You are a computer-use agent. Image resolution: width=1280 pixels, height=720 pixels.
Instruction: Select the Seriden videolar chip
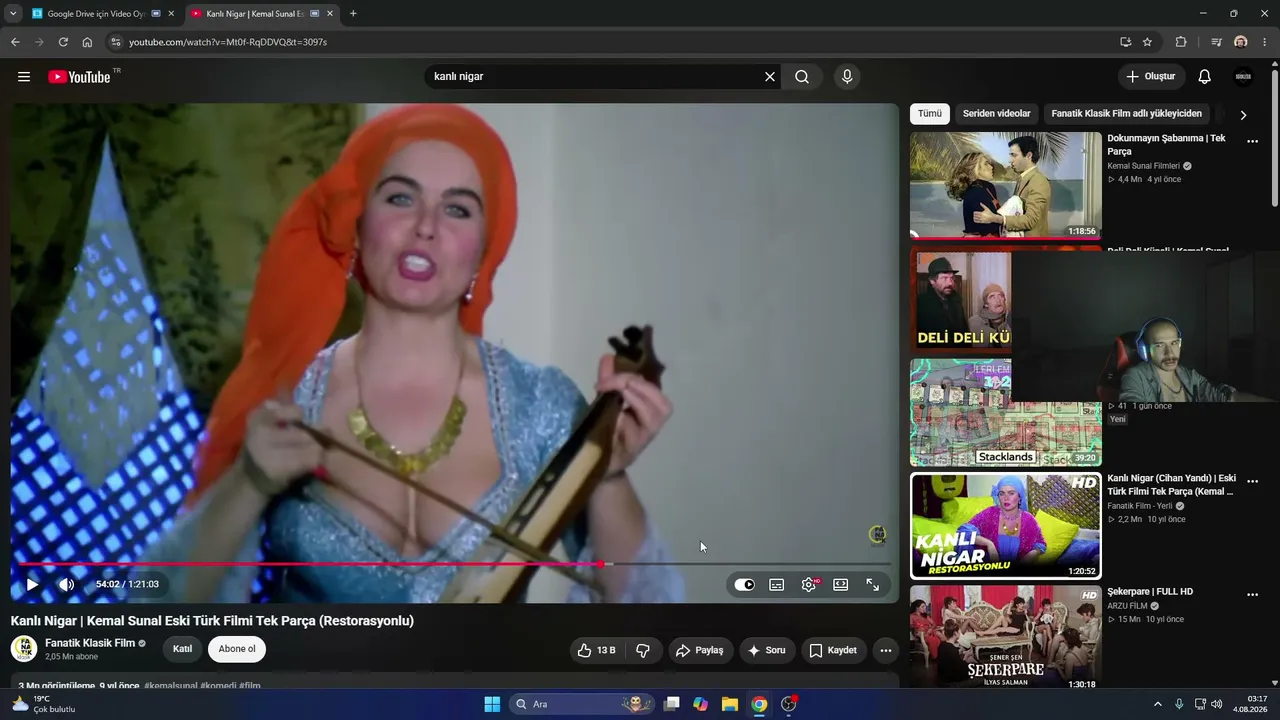click(x=997, y=114)
